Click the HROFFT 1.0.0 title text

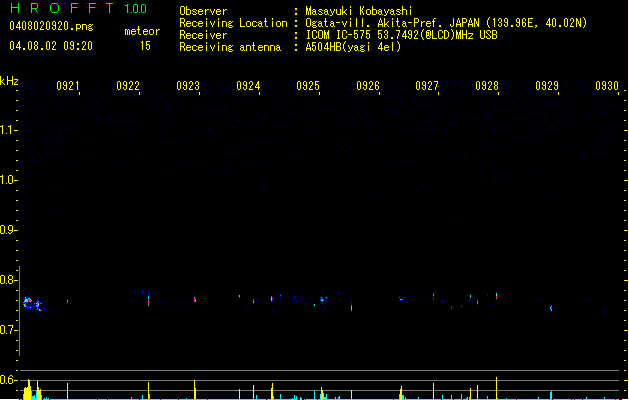click(78, 8)
